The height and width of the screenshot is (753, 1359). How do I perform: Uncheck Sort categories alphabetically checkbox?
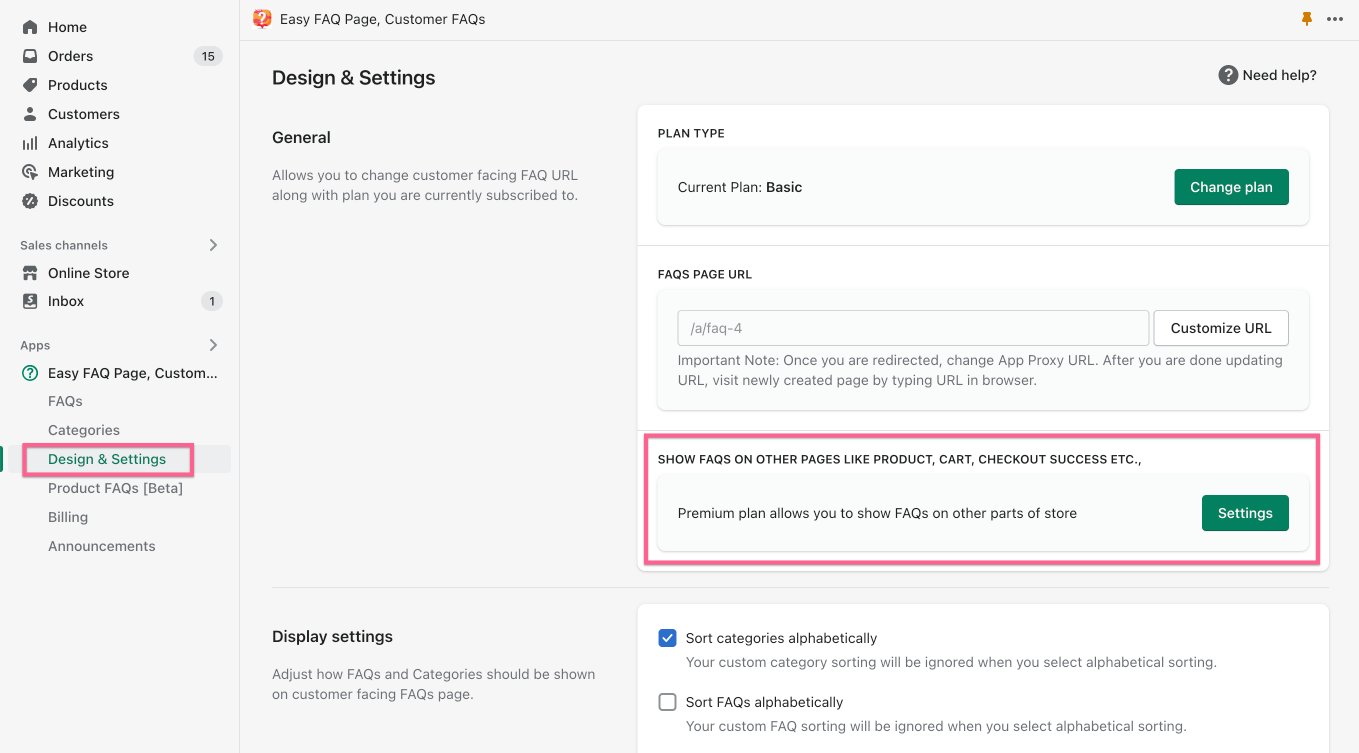(667, 638)
